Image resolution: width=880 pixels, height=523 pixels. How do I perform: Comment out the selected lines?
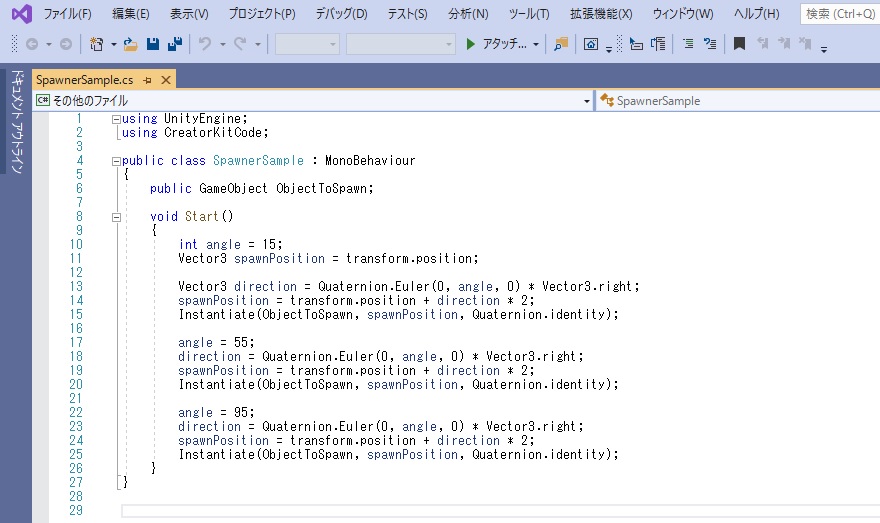(688, 44)
